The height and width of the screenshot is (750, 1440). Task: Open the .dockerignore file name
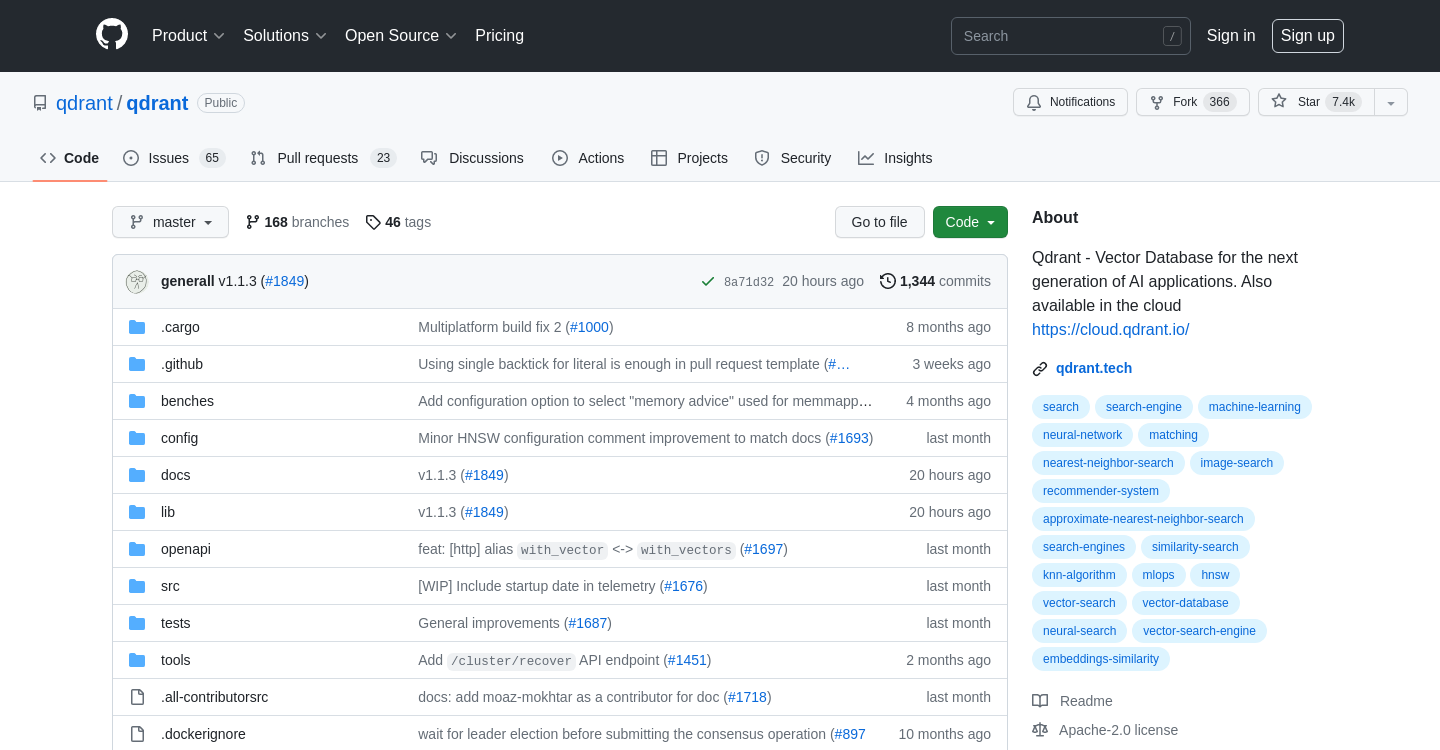pos(203,734)
